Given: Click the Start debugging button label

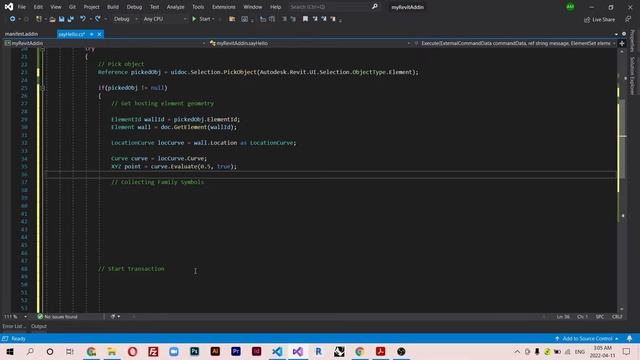Looking at the screenshot, I should pos(204,19).
